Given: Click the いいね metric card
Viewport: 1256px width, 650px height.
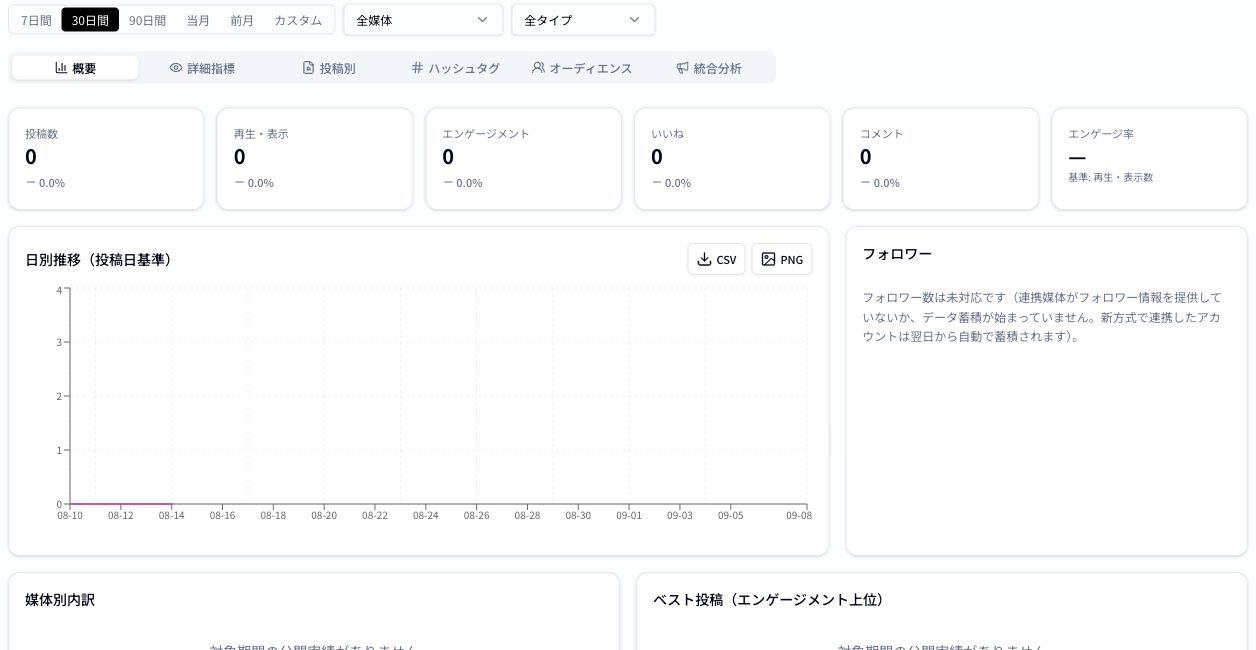Looking at the screenshot, I should [x=732, y=159].
